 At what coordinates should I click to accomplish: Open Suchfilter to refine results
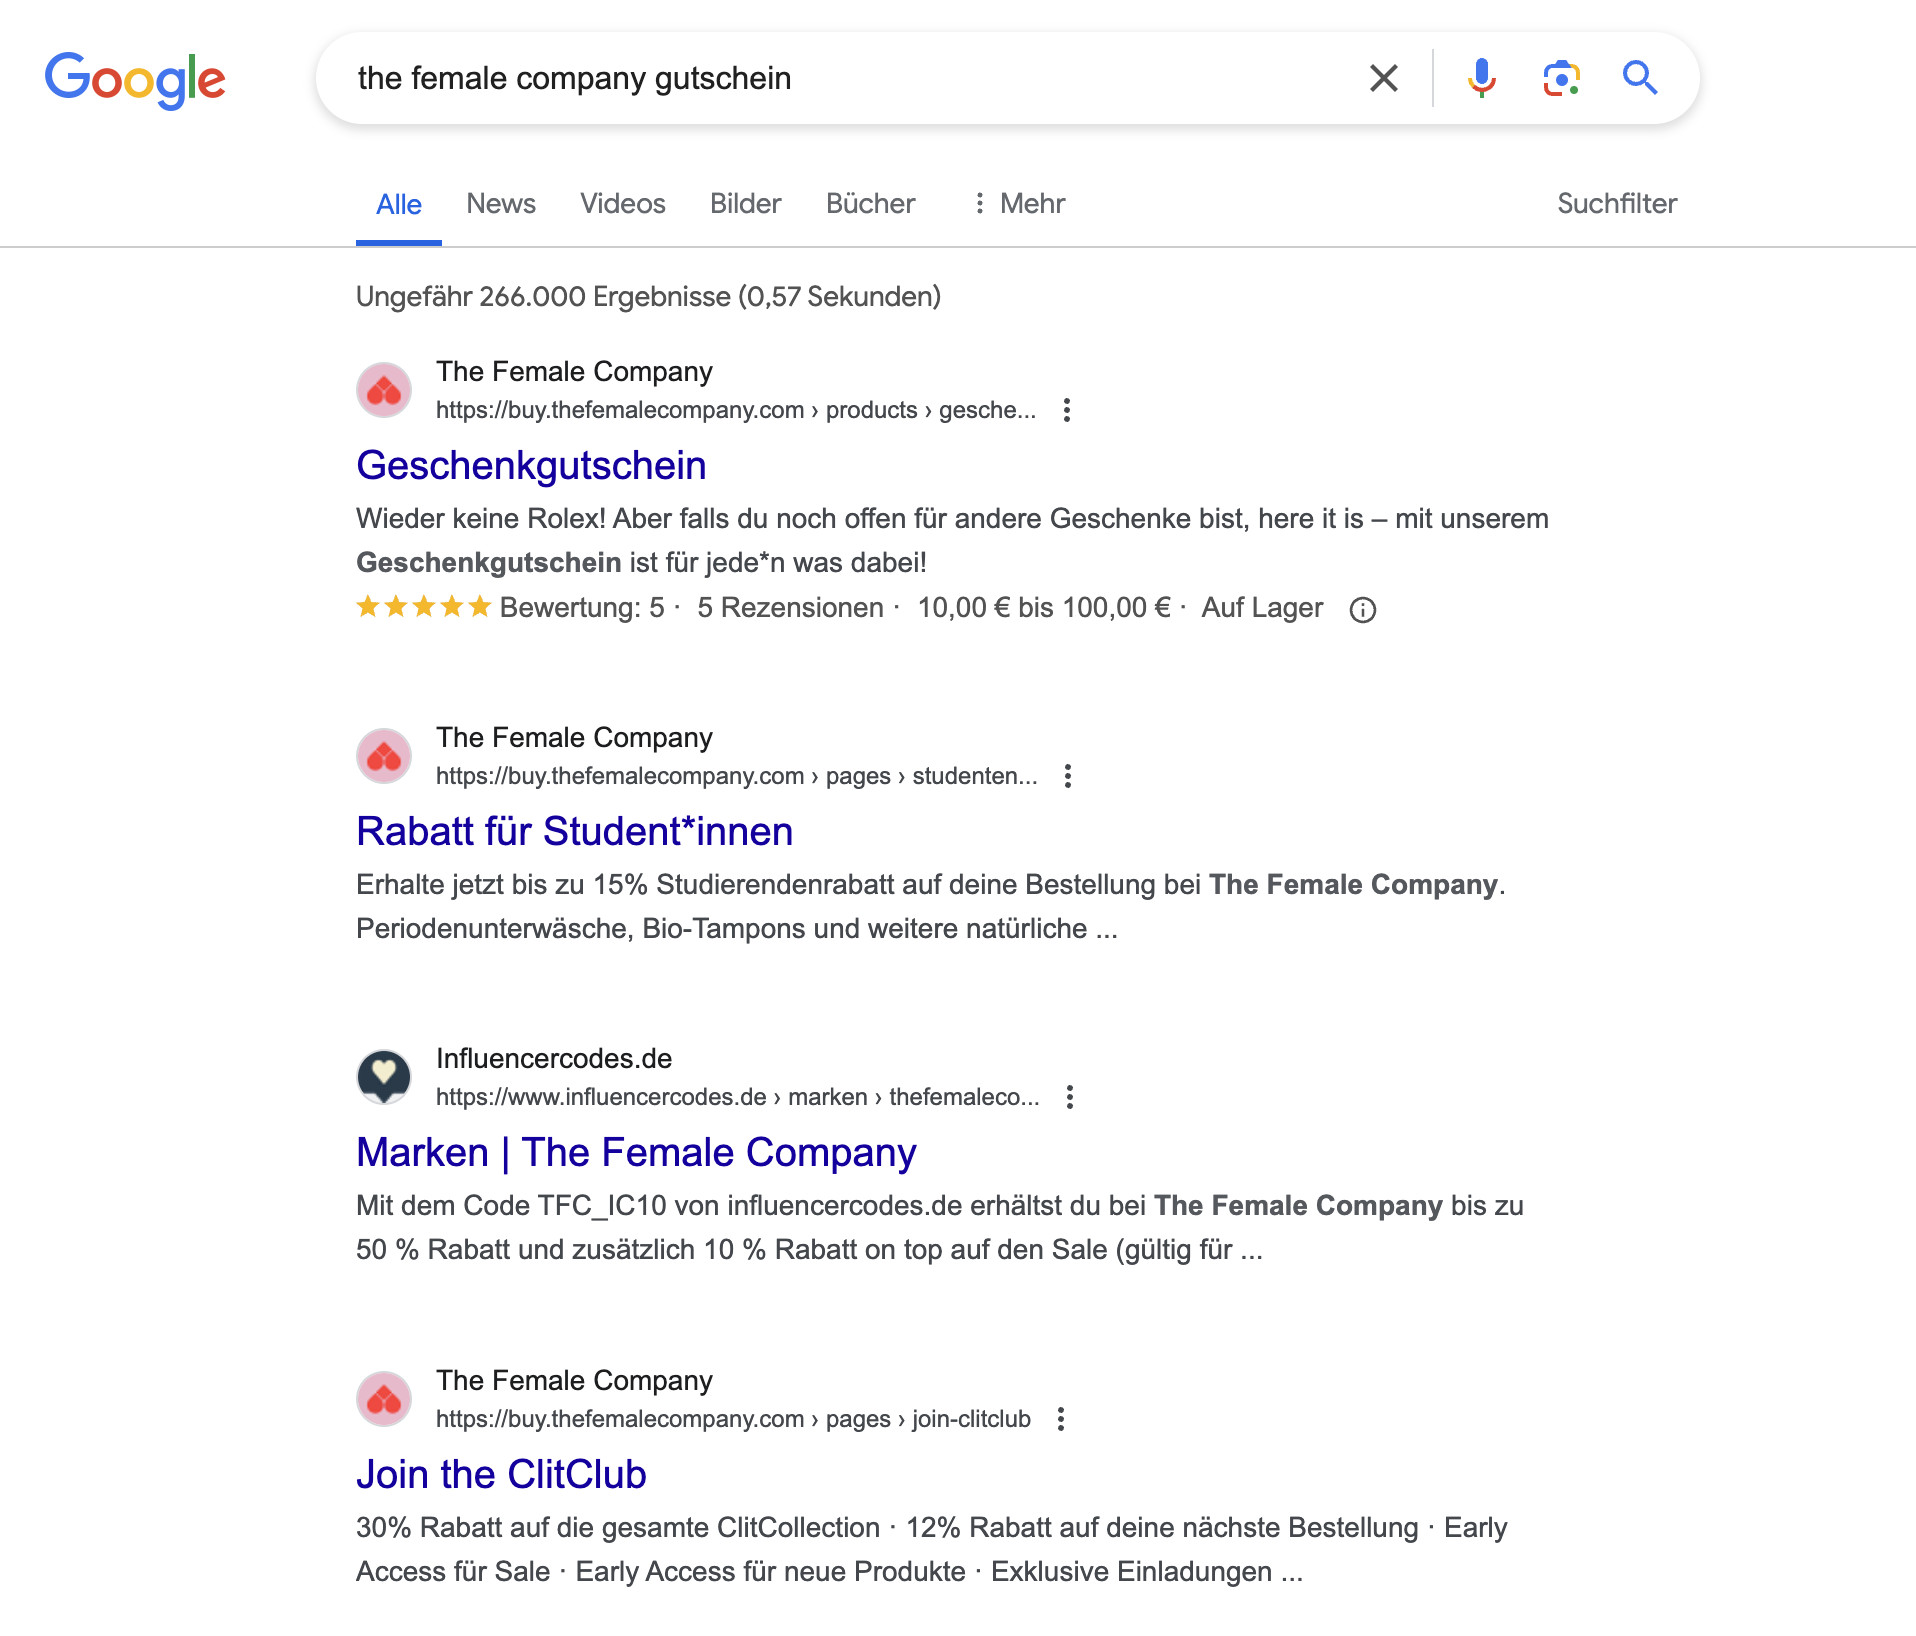tap(1616, 203)
